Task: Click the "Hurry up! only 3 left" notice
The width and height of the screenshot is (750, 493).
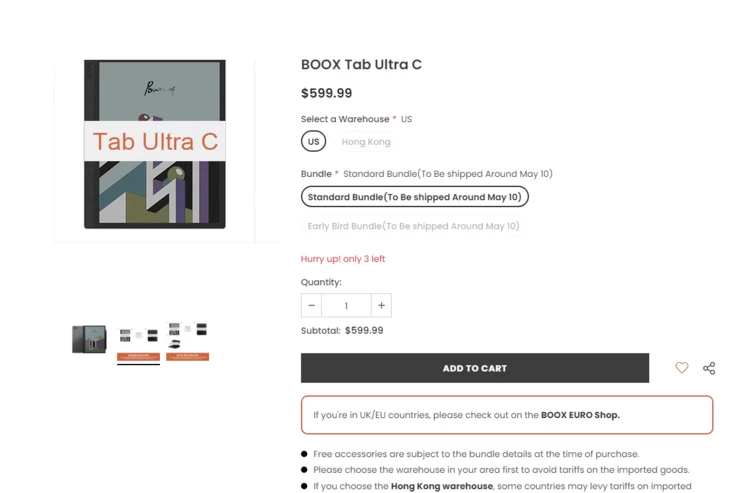Action: [343, 259]
